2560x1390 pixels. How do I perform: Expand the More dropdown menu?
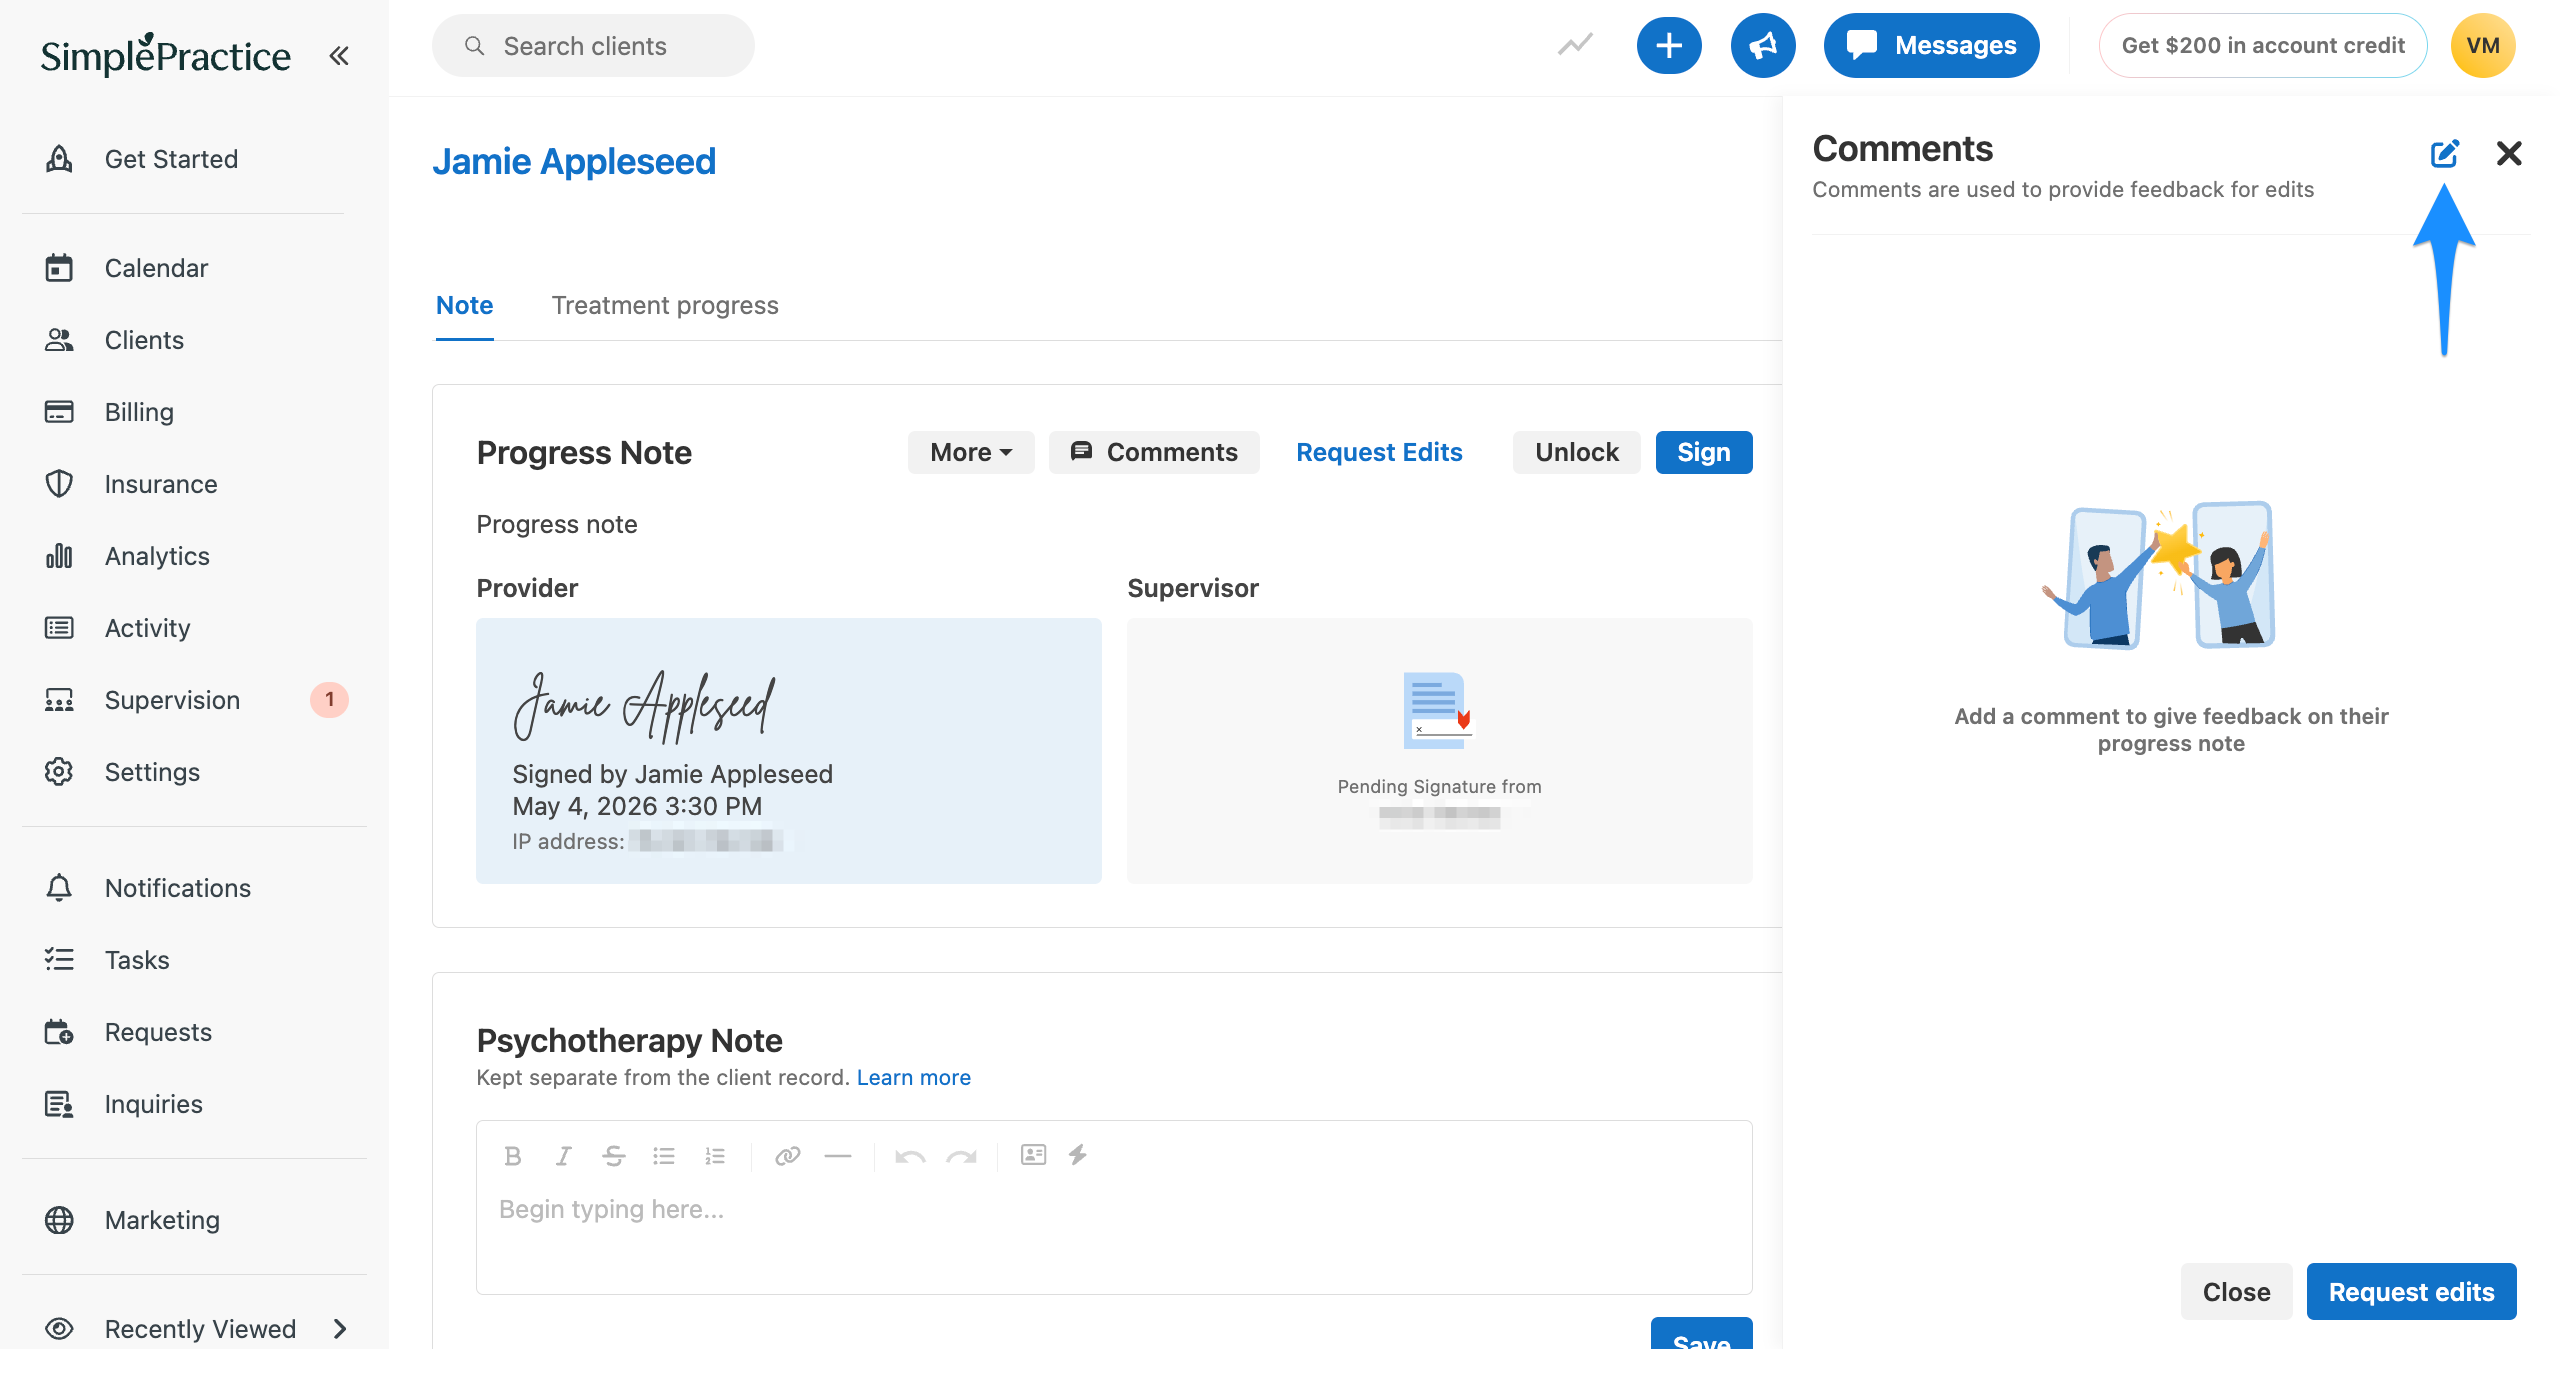pos(971,452)
